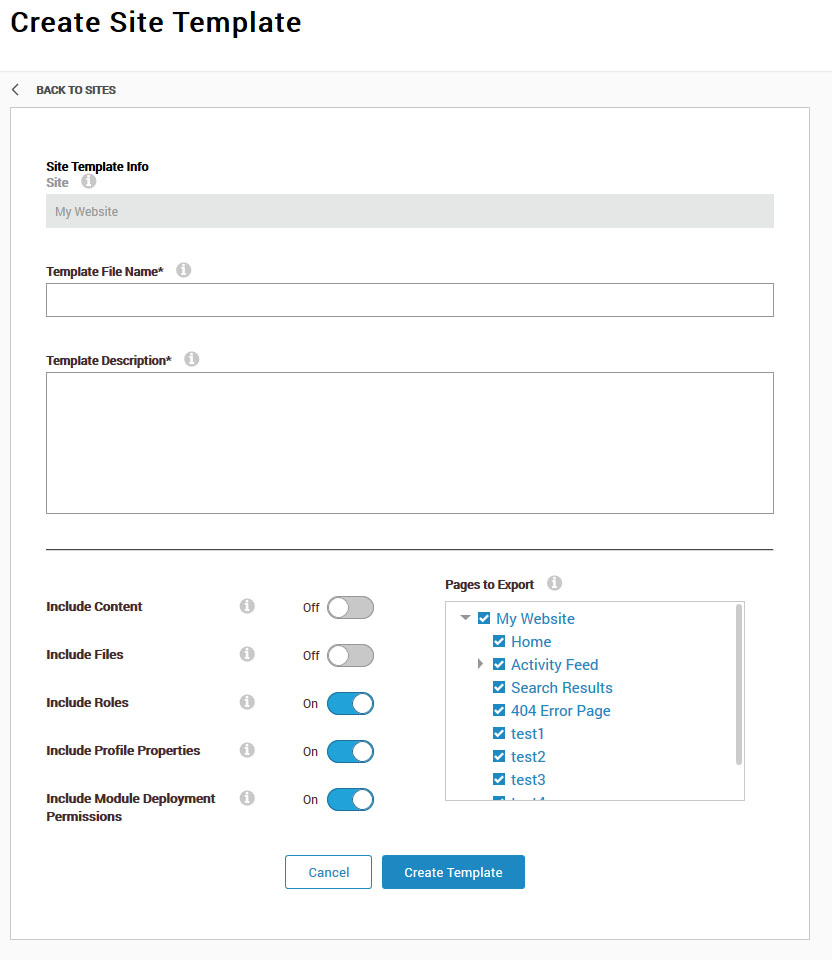
Task: Click Include Profile Properties info icon
Action: [x=247, y=750]
